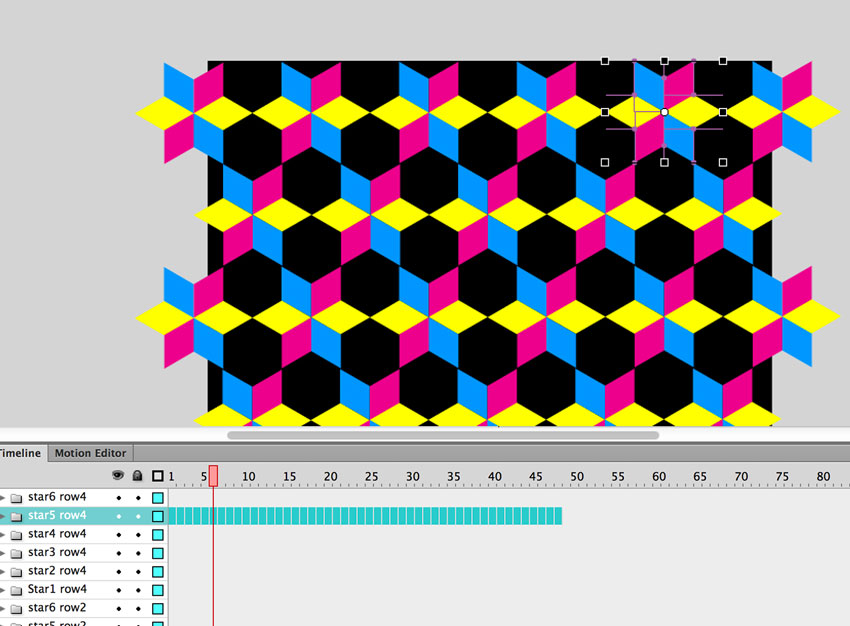Expand the star4 row4 layer folder
850x626 pixels.
pos(2,534)
